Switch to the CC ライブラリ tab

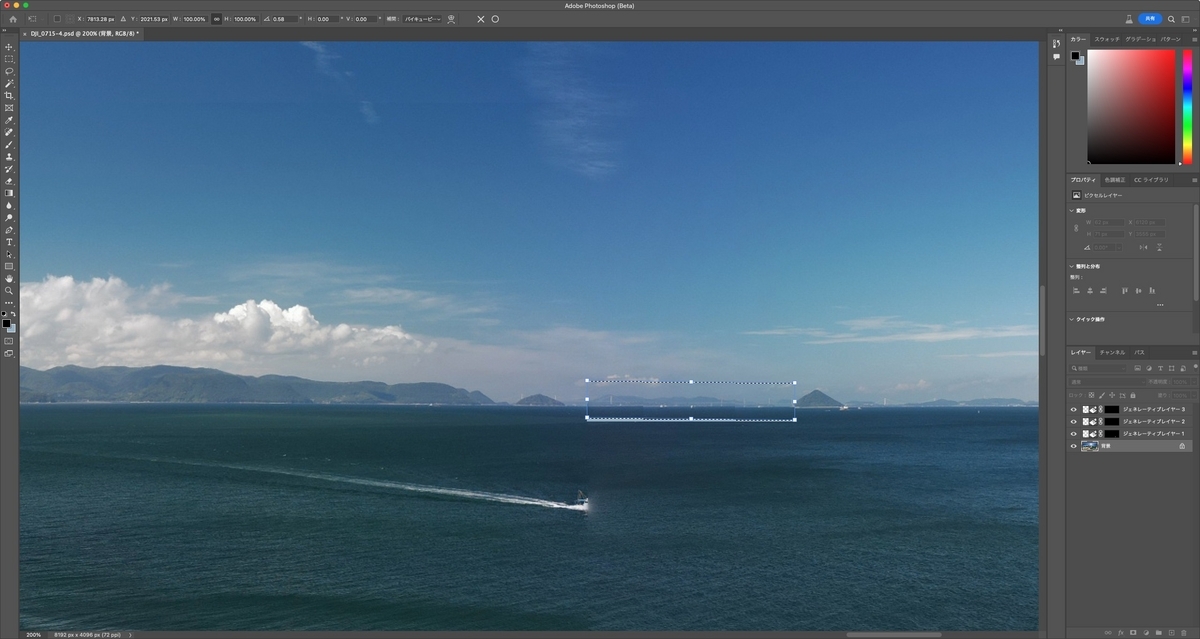click(1151, 179)
